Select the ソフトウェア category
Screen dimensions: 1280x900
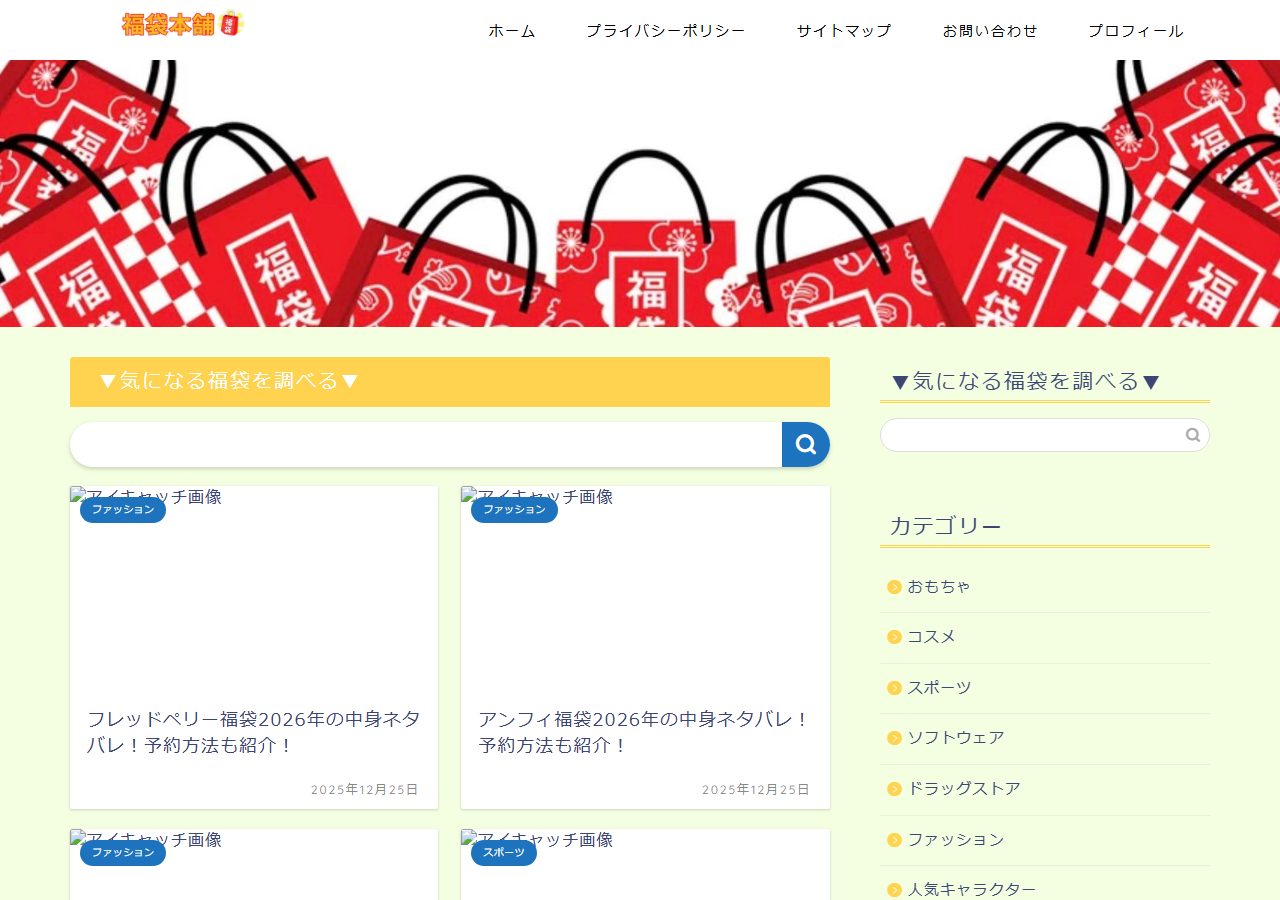click(1045, 738)
